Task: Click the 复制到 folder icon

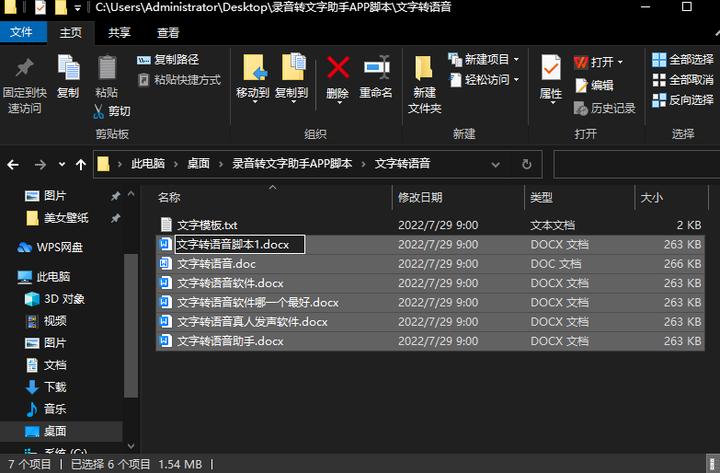Action: coord(293,68)
